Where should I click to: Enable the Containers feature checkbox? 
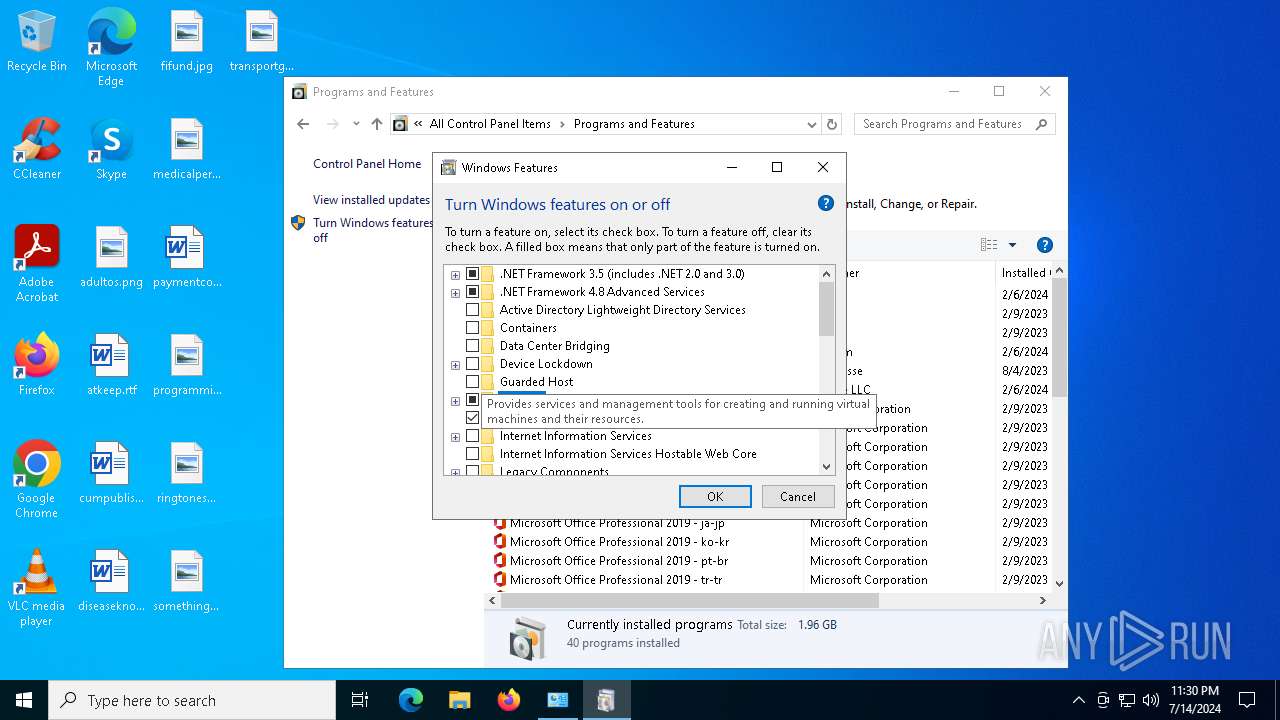[473, 328]
